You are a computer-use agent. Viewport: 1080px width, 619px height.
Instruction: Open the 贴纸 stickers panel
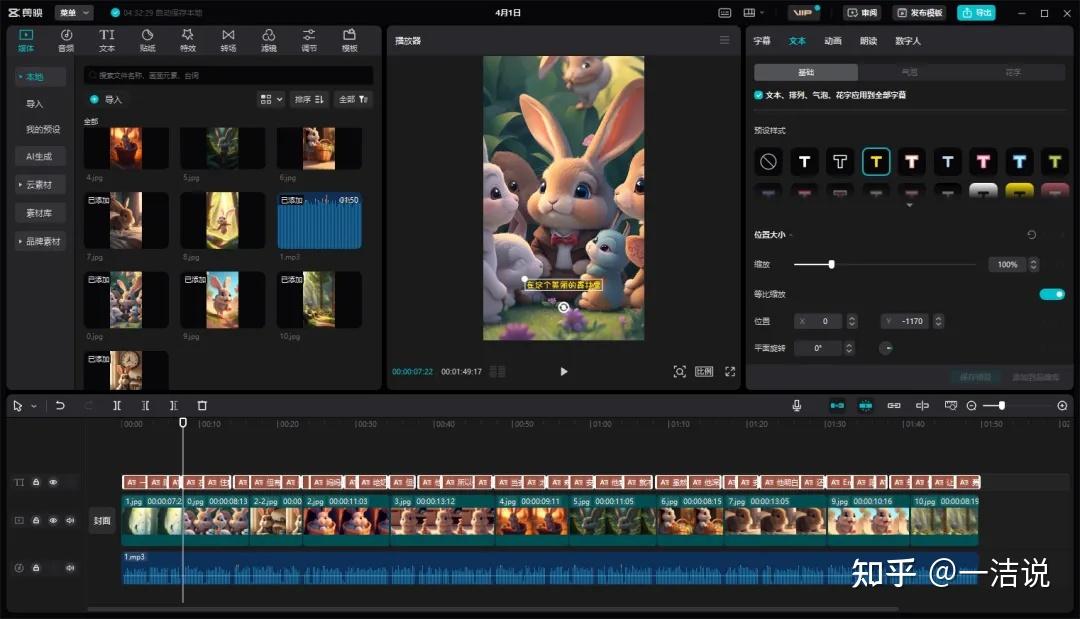pos(147,40)
